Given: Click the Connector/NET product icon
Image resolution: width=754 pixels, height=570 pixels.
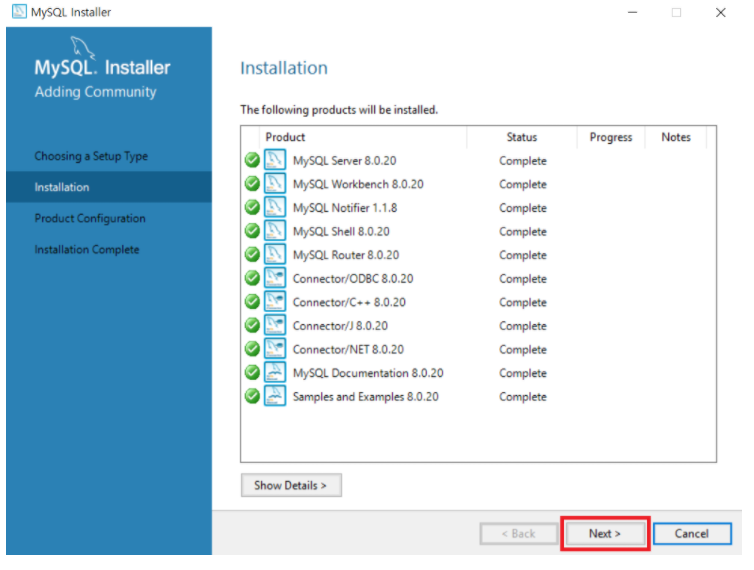Looking at the screenshot, I should coord(275,349).
